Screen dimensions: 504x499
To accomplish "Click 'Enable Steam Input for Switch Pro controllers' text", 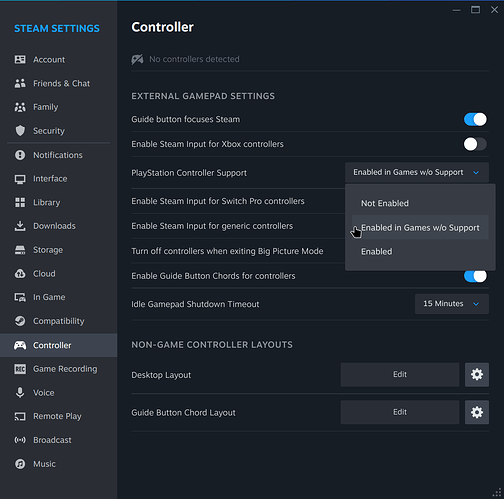I will [x=218, y=201].
